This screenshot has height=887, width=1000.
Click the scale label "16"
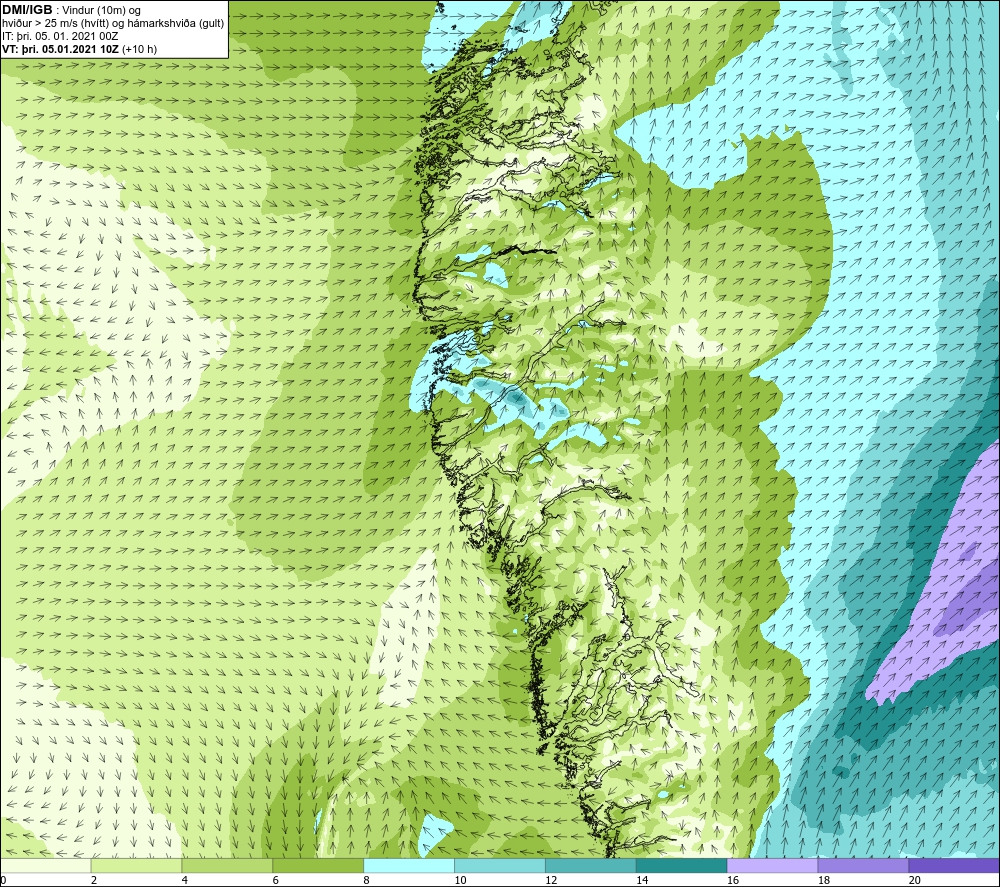(x=733, y=880)
